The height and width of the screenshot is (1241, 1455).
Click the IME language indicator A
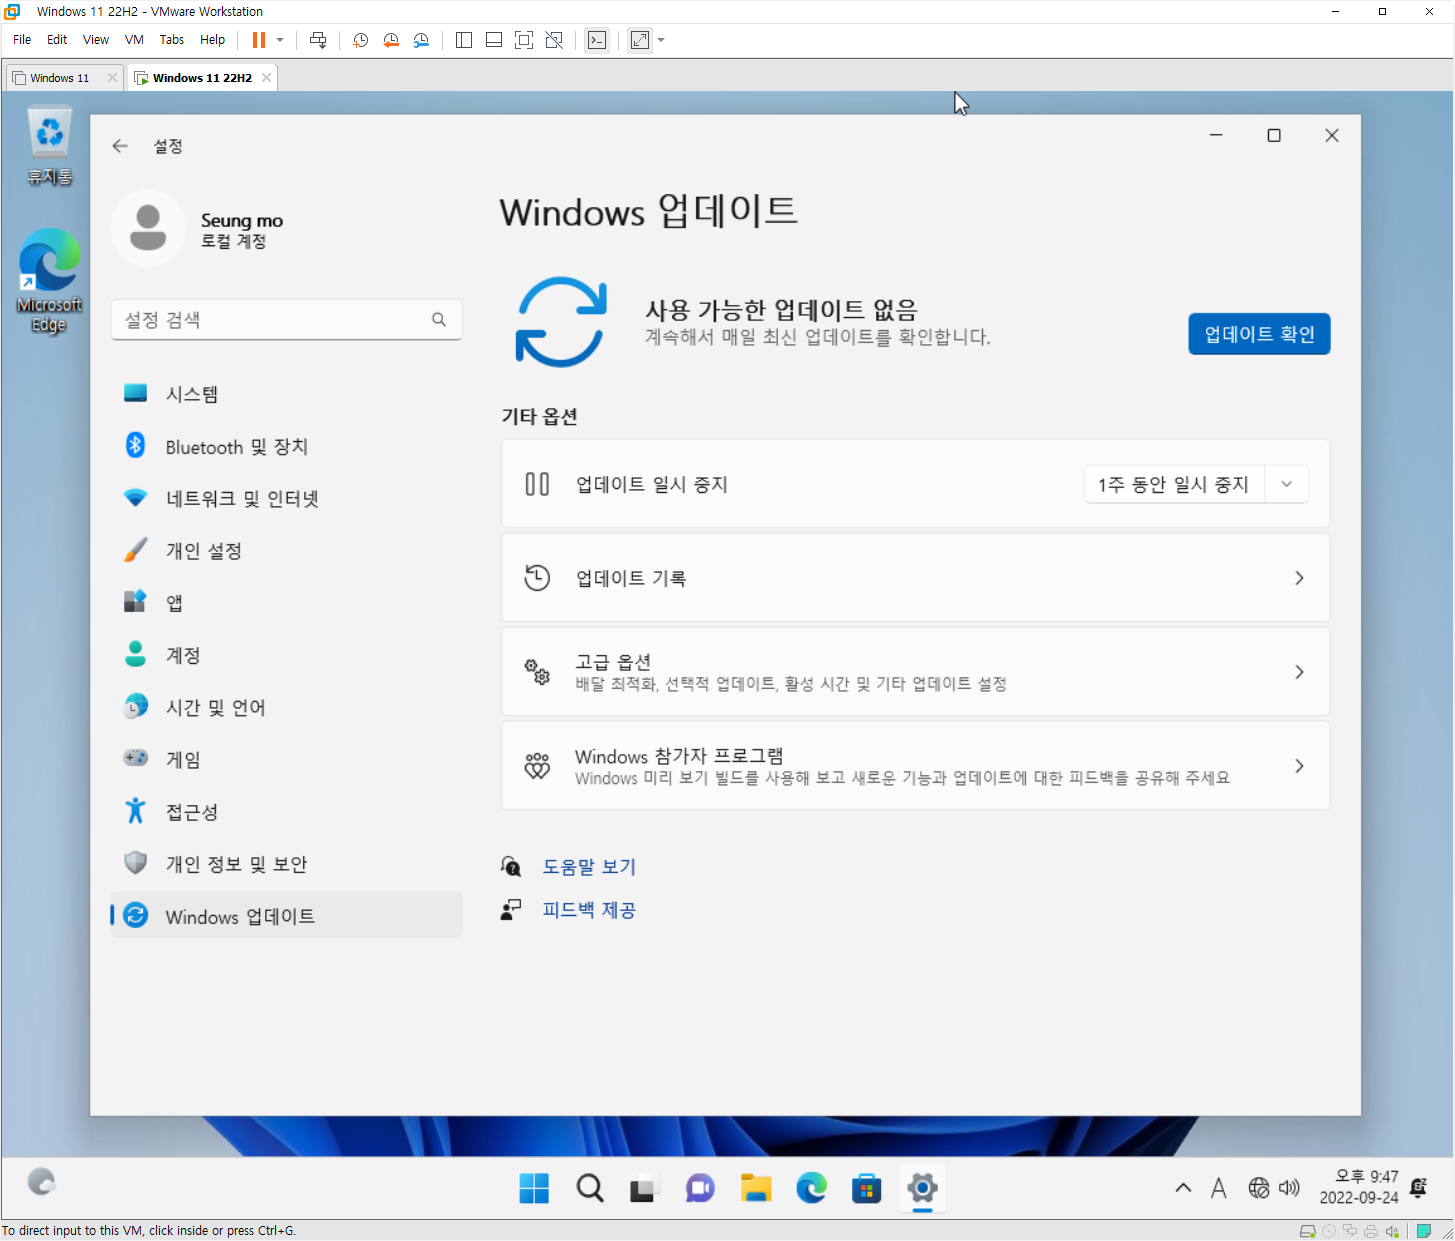(1218, 1188)
